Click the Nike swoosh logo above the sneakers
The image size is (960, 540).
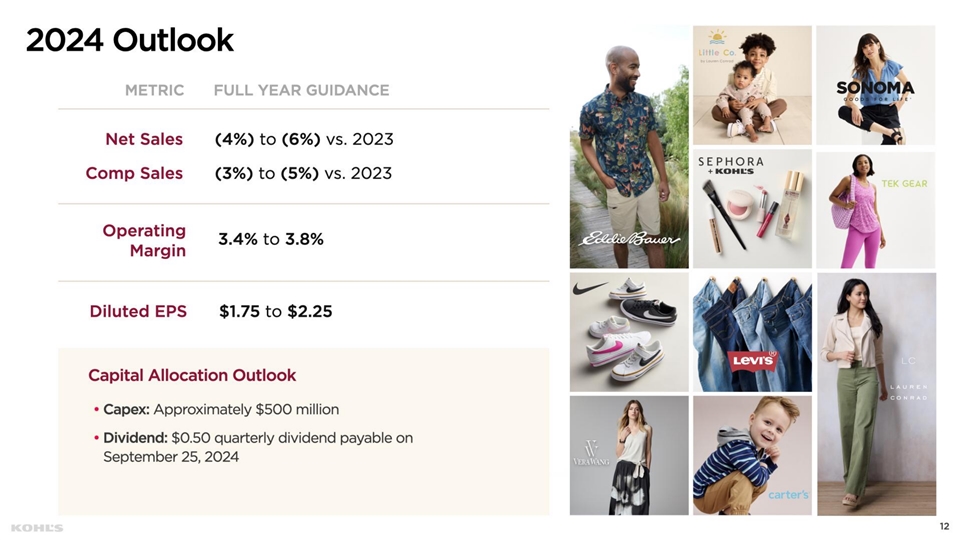pos(592,291)
